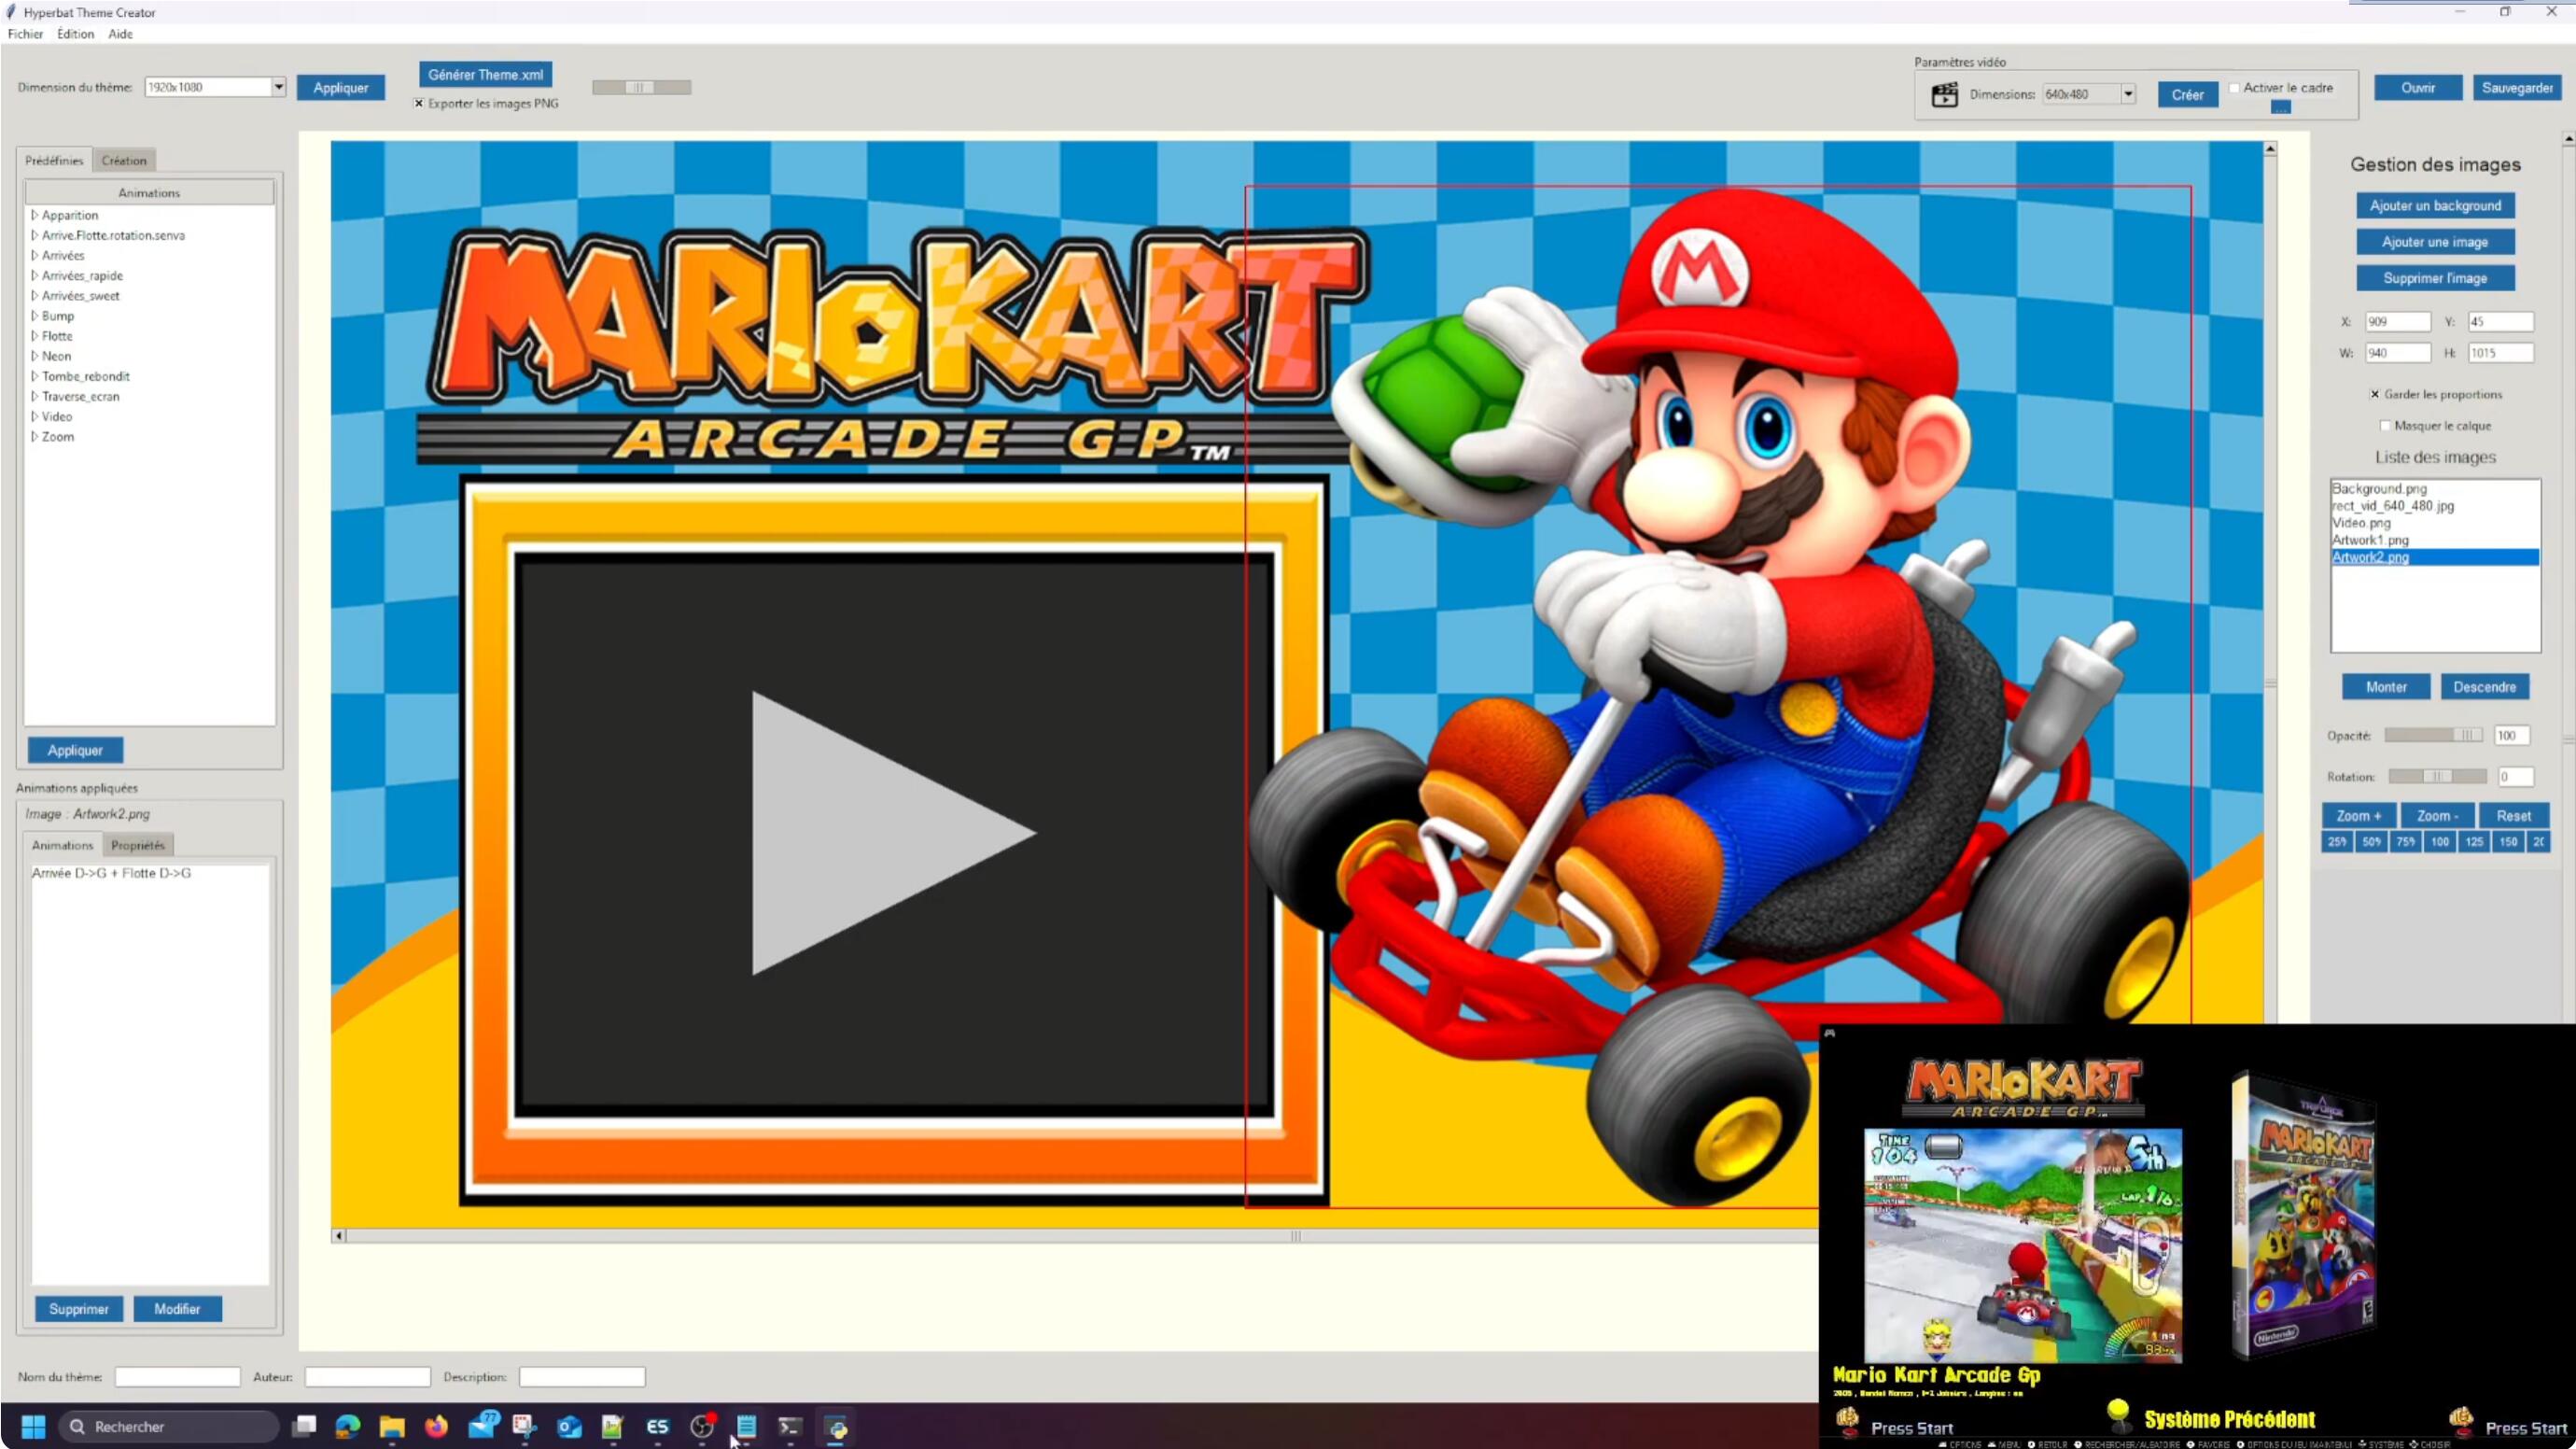Screen dimensions: 2576x1449
Task: Expand the Arrivées_rapide group
Action: pos(35,275)
